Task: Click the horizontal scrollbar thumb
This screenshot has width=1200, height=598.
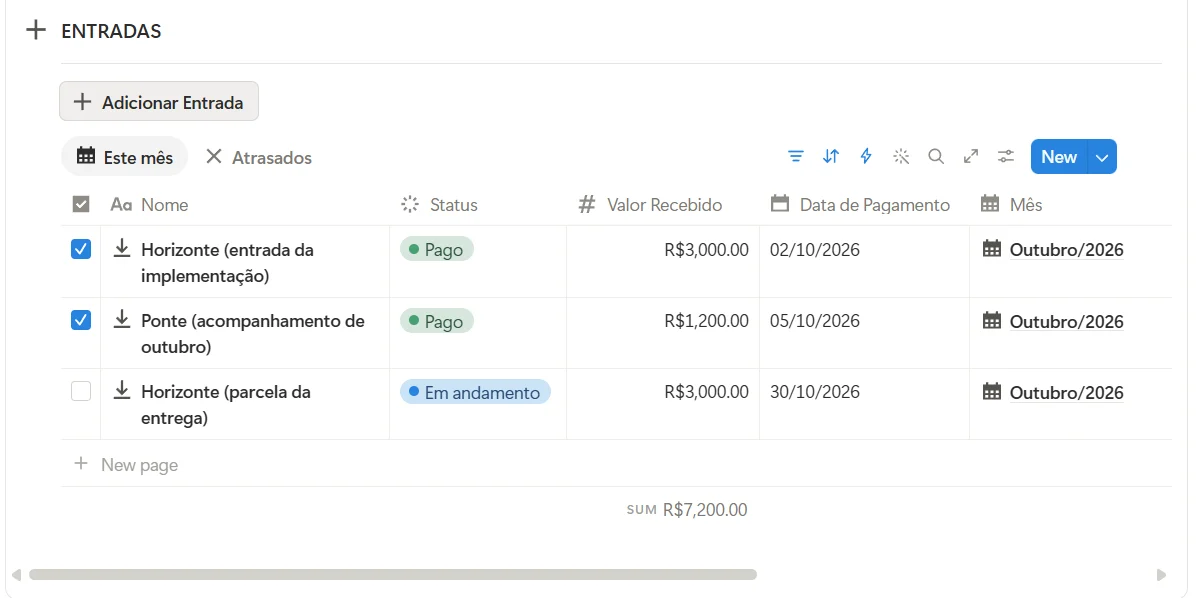Action: coord(393,575)
